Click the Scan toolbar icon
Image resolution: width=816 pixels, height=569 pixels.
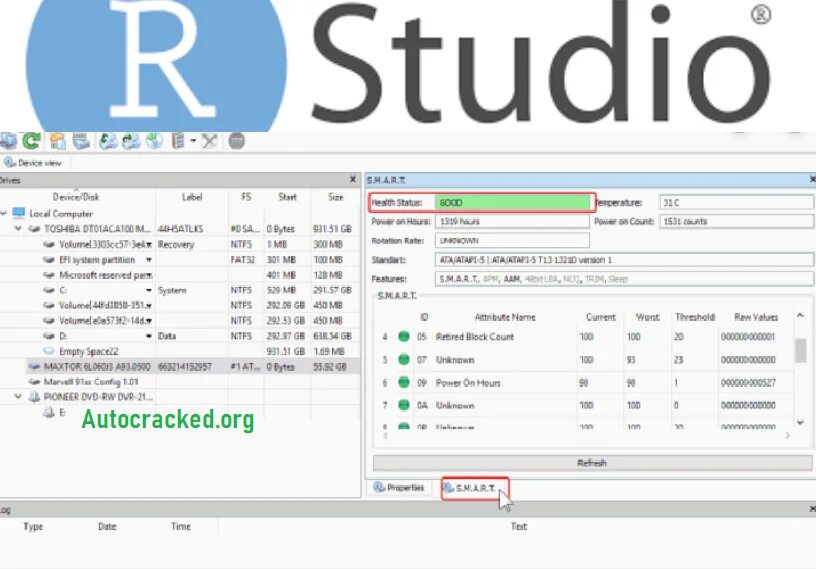(x=81, y=141)
